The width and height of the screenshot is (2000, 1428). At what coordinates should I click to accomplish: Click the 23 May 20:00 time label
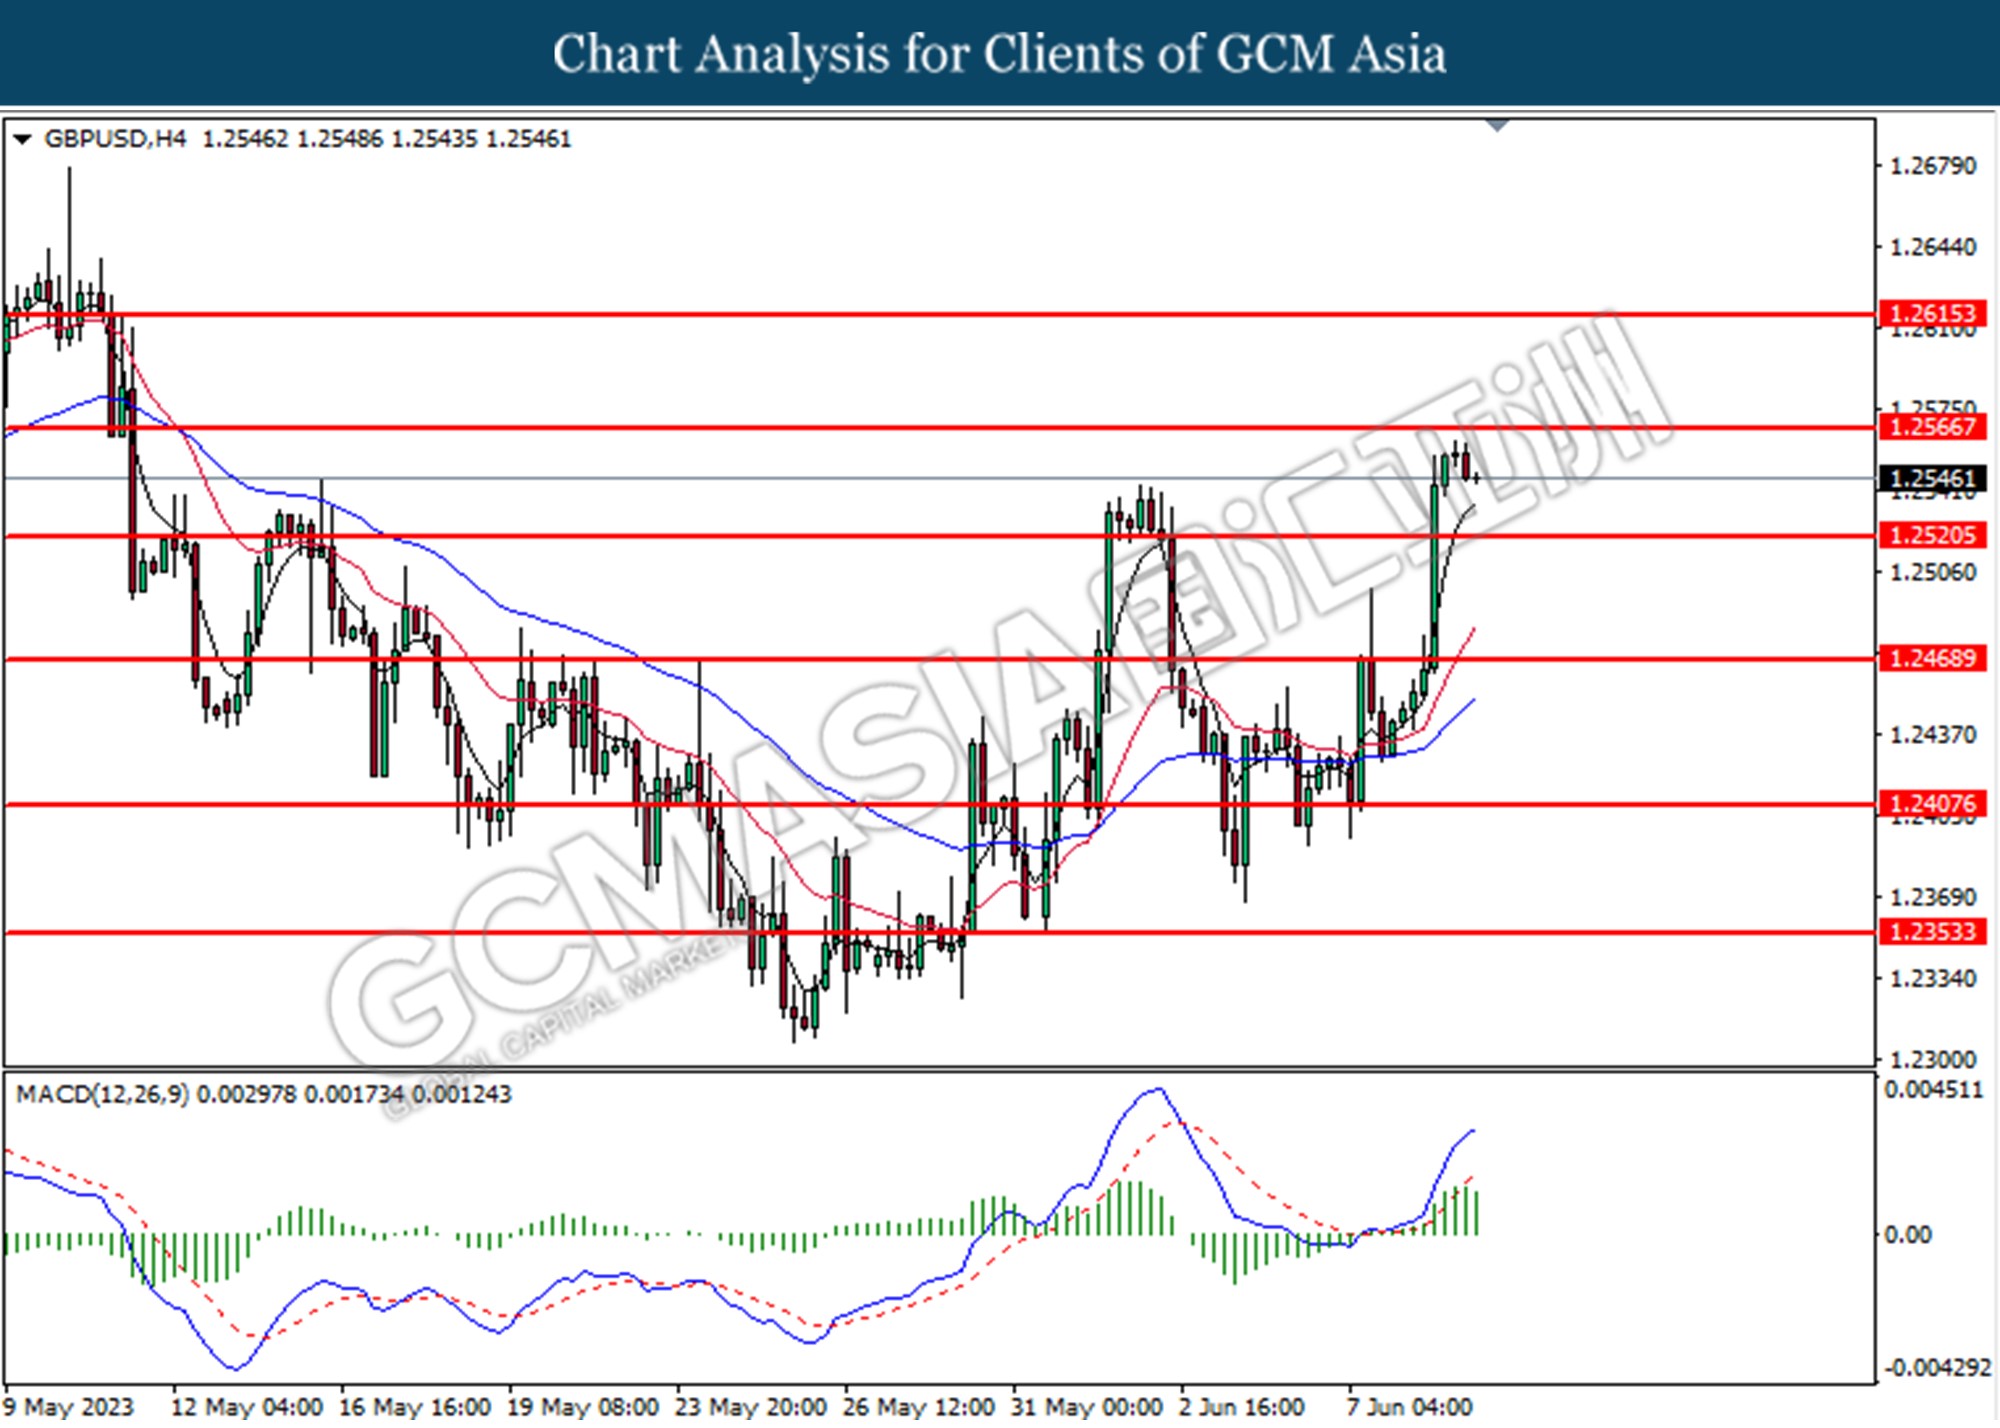[x=751, y=1407]
